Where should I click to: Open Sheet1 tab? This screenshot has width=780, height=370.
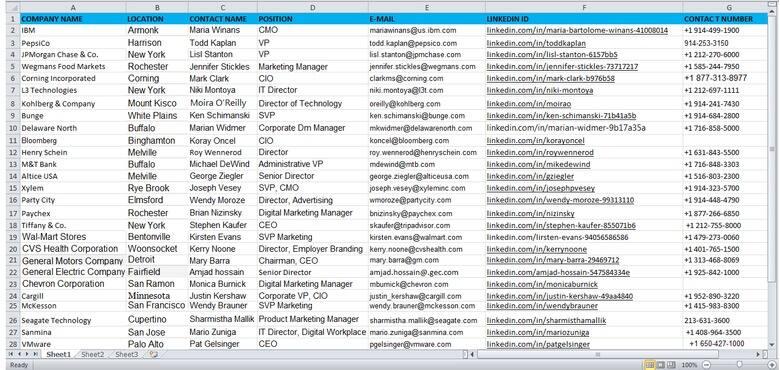[x=59, y=354]
